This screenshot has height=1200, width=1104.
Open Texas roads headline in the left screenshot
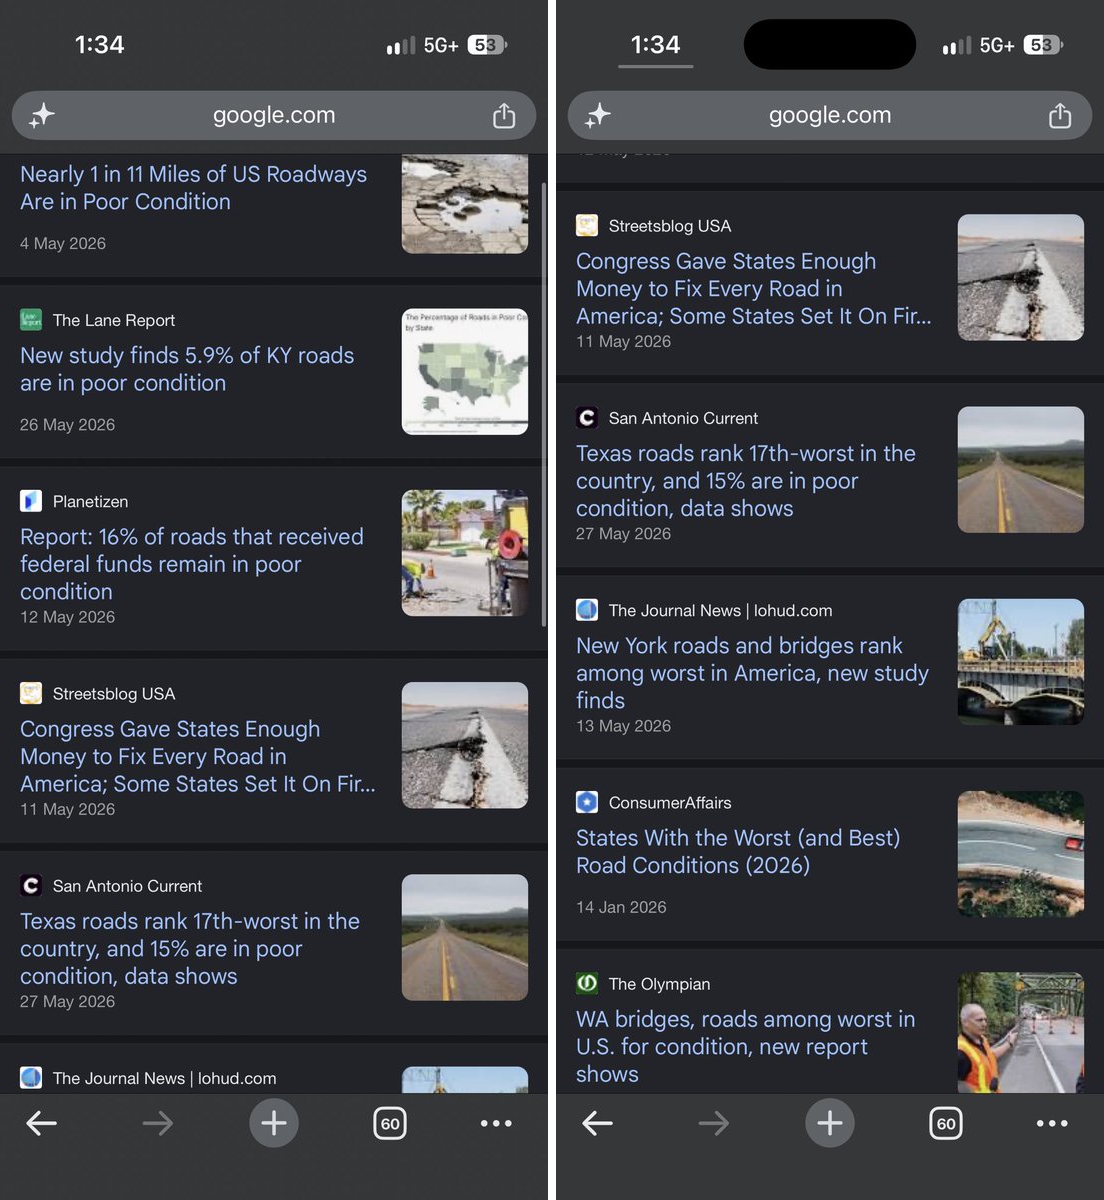(x=190, y=948)
